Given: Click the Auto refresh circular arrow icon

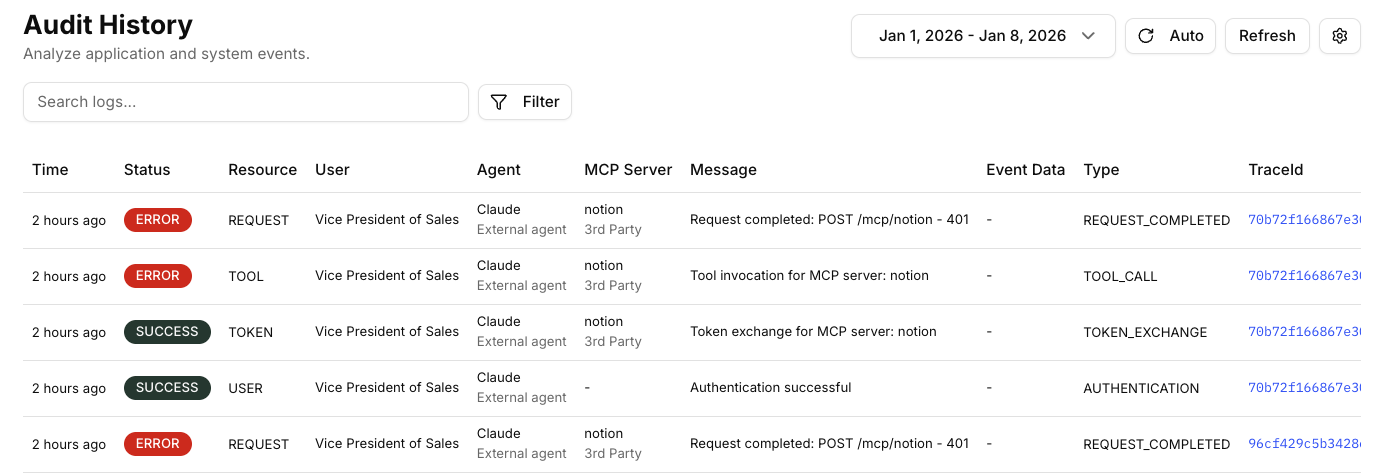Looking at the screenshot, I should point(1147,36).
